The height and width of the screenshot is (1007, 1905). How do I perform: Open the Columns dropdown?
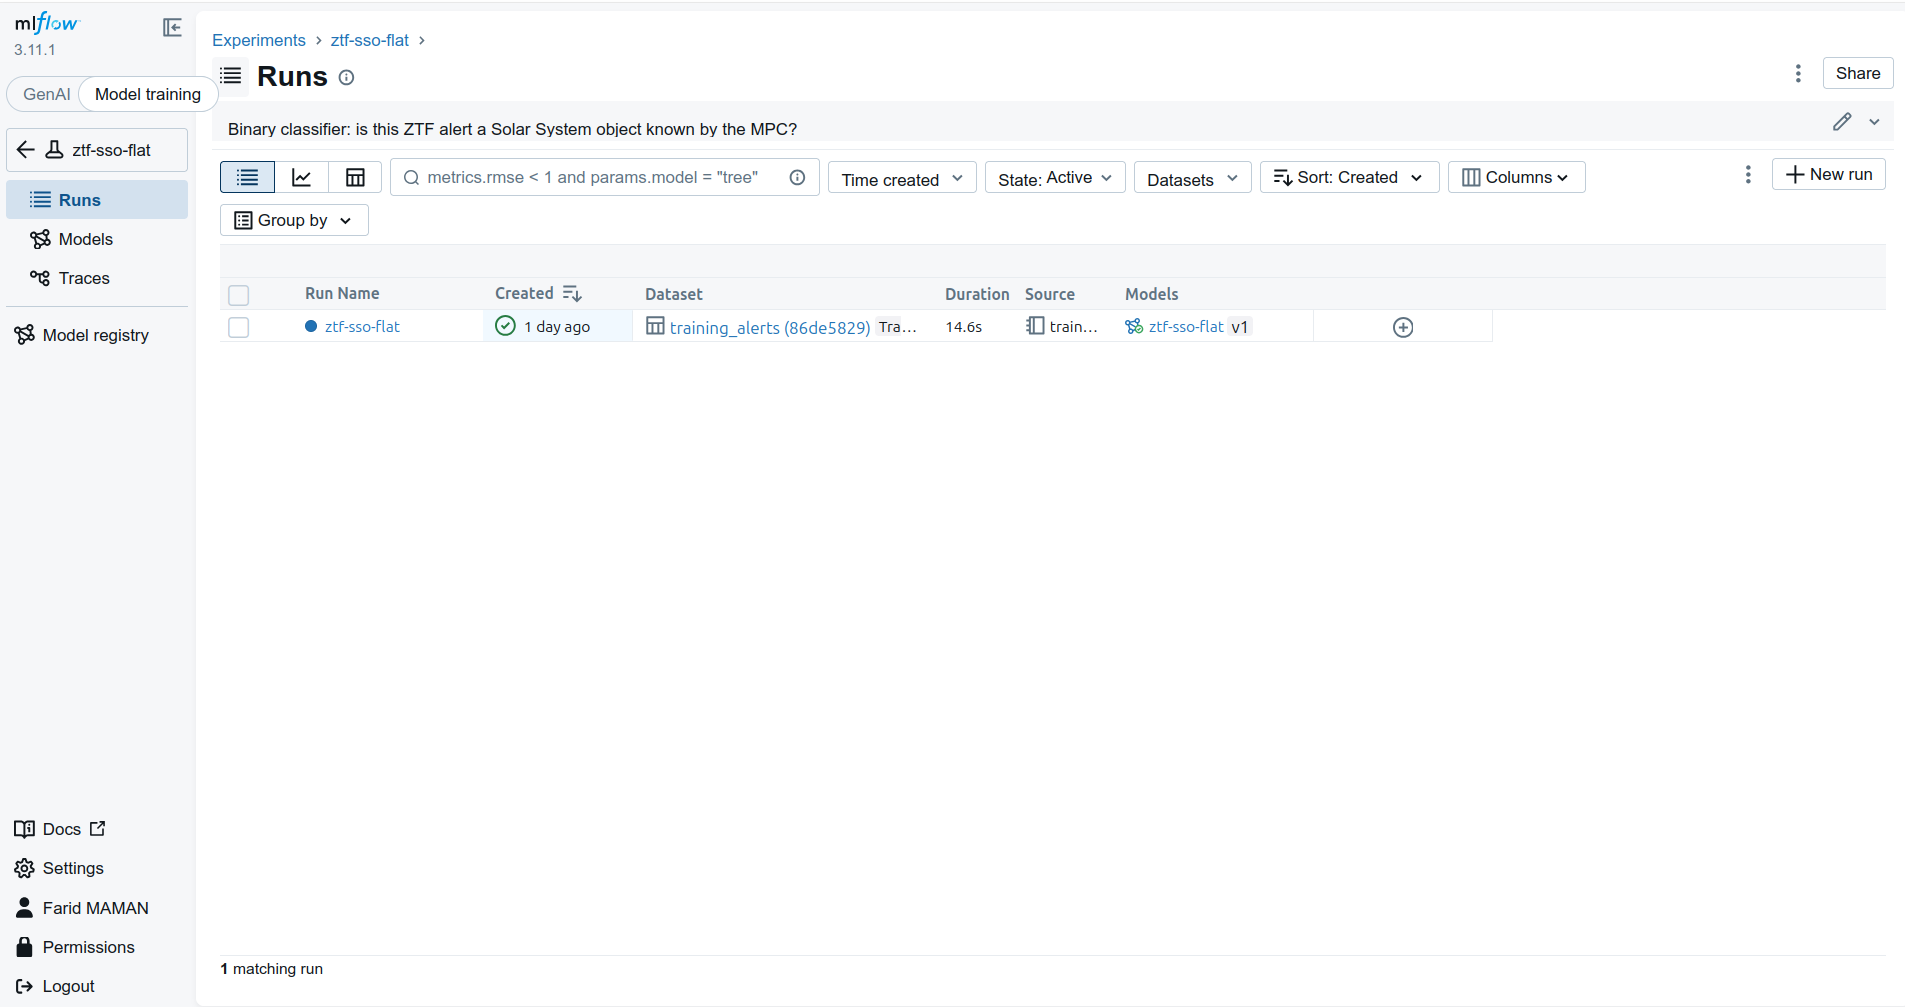1516,177
